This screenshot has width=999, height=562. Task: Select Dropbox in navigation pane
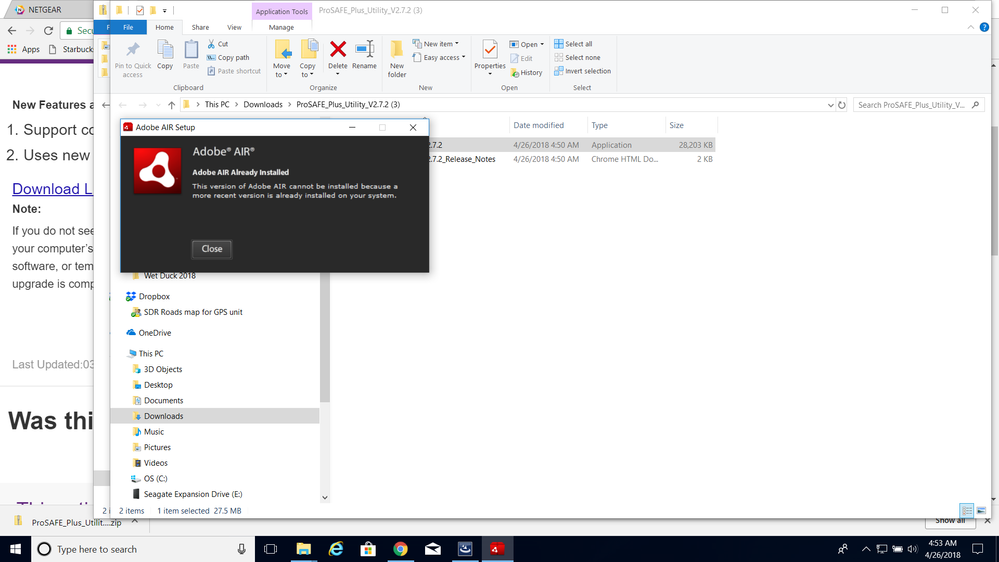[x=154, y=296]
